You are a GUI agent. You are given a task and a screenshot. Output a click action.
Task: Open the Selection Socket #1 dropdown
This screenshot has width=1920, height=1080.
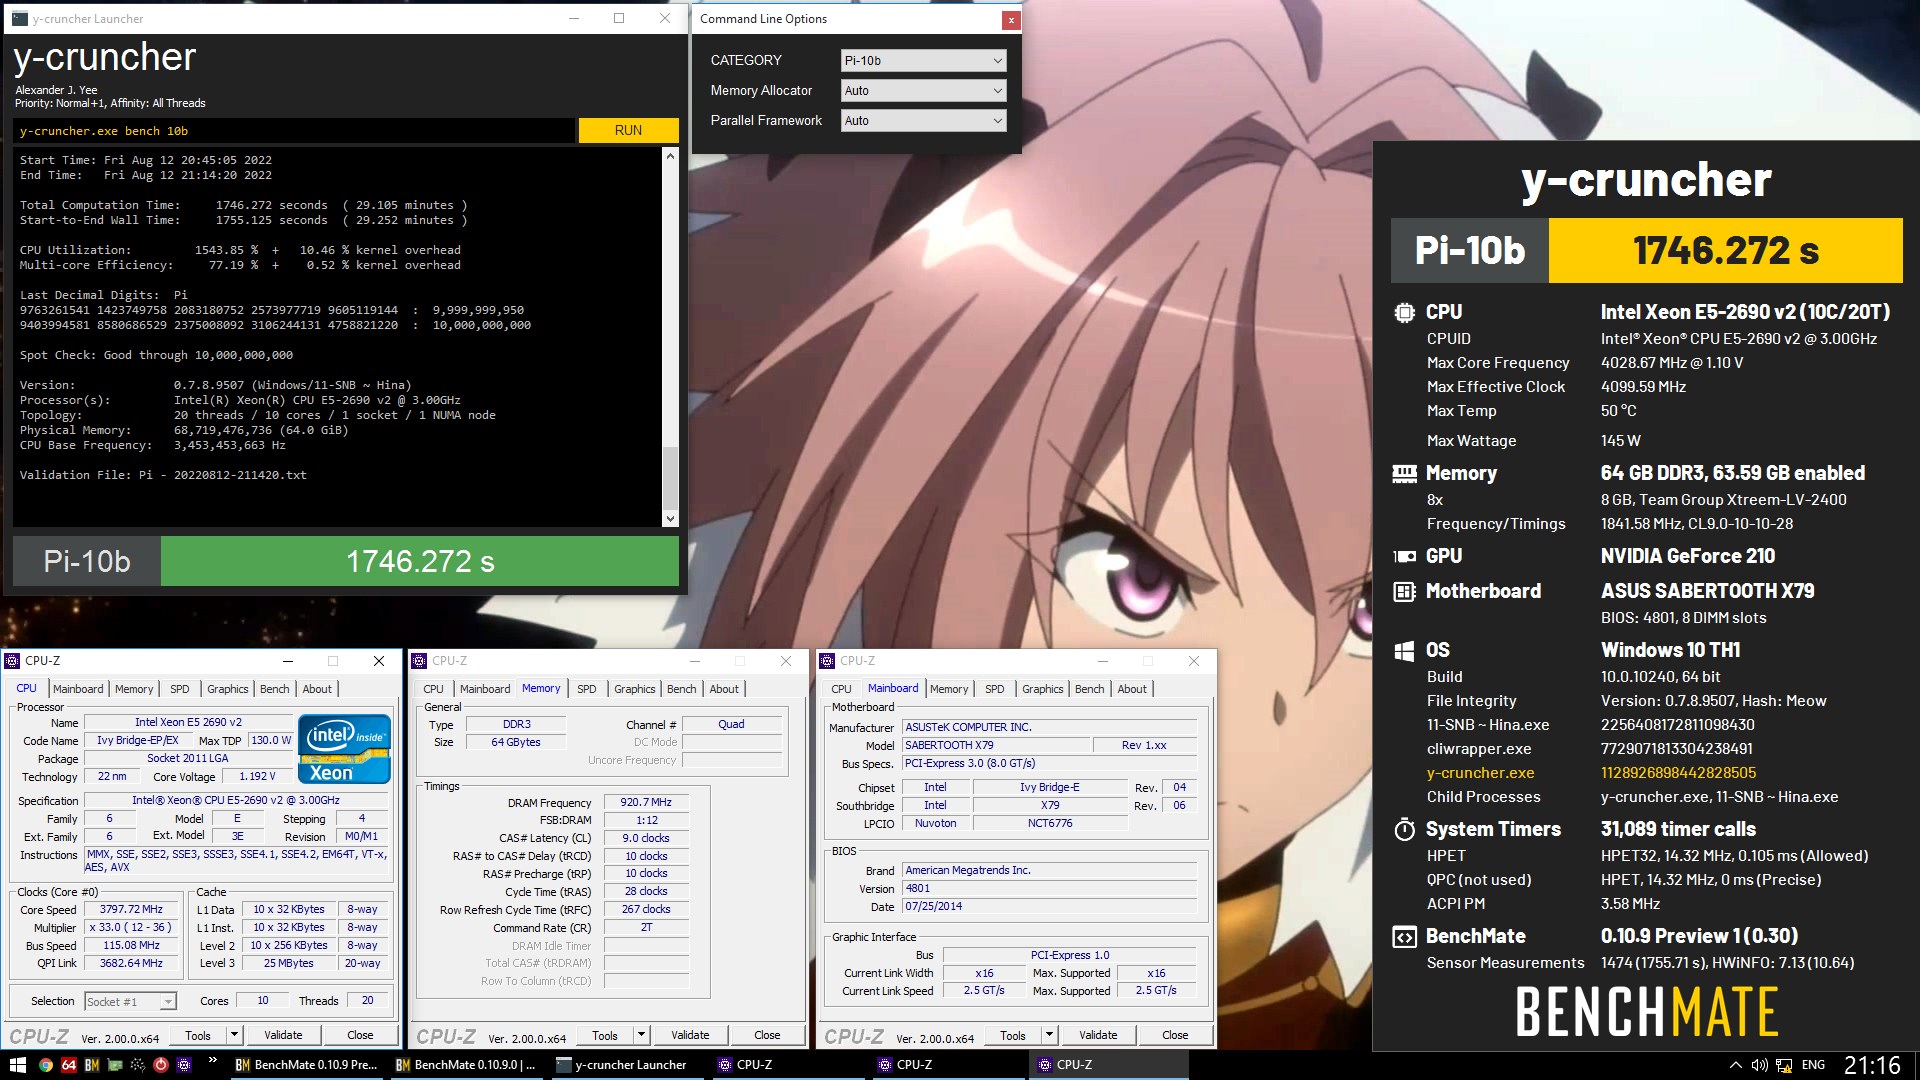click(130, 1001)
